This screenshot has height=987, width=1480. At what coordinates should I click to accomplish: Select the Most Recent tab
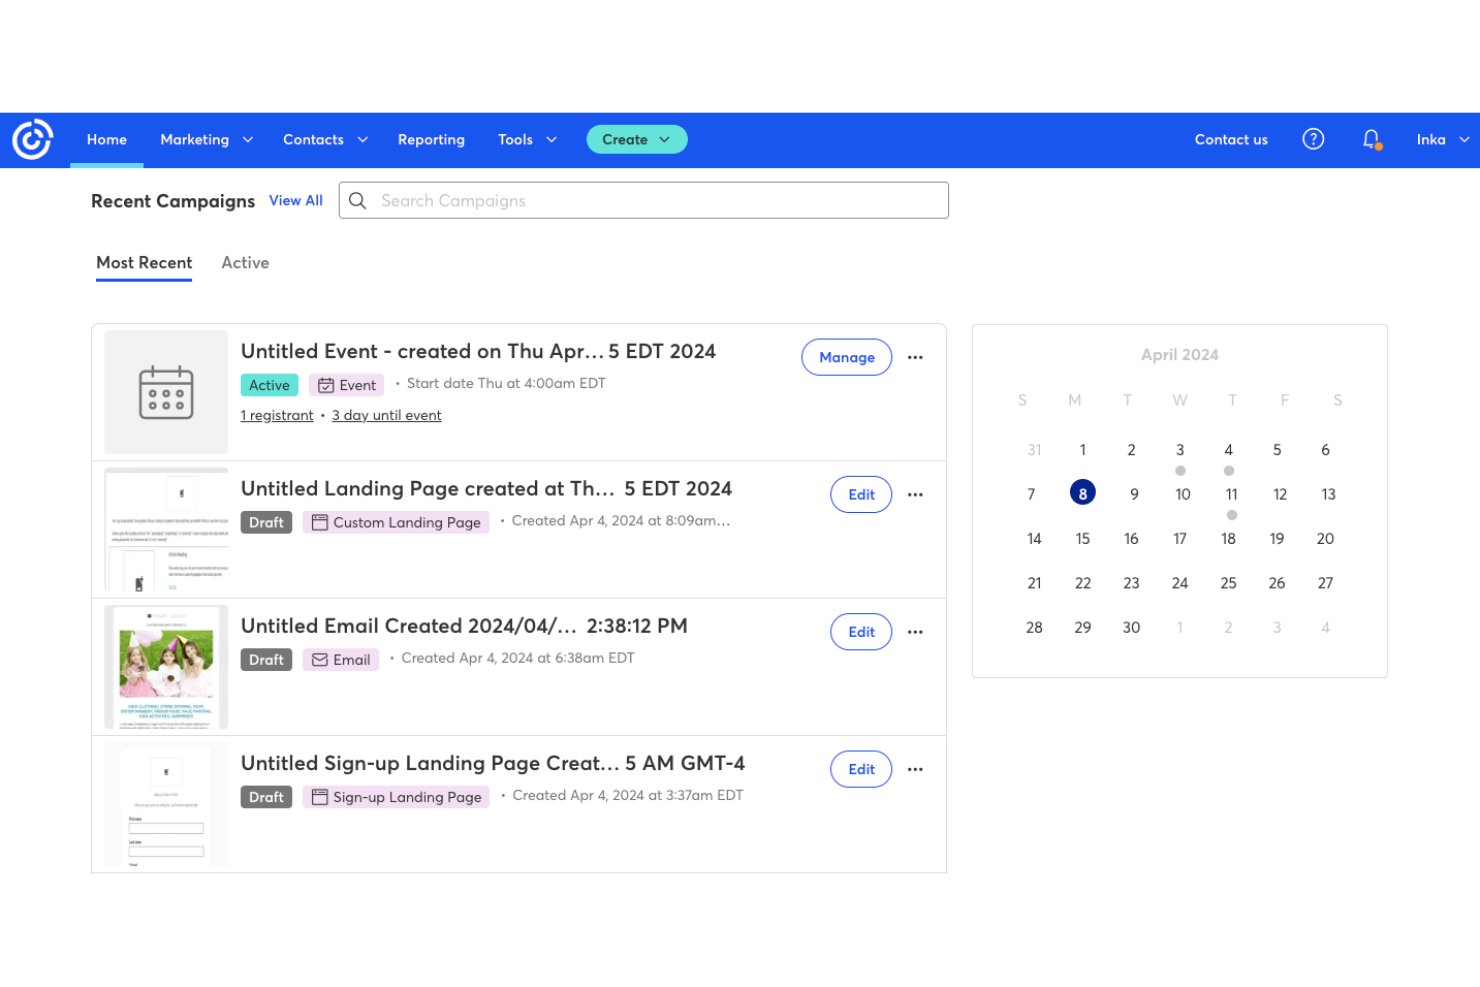coord(144,262)
